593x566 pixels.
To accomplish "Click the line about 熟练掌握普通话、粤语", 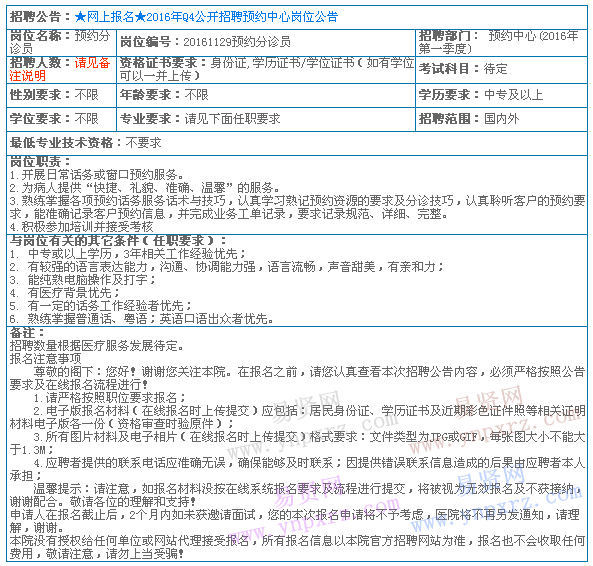I will point(141,319).
